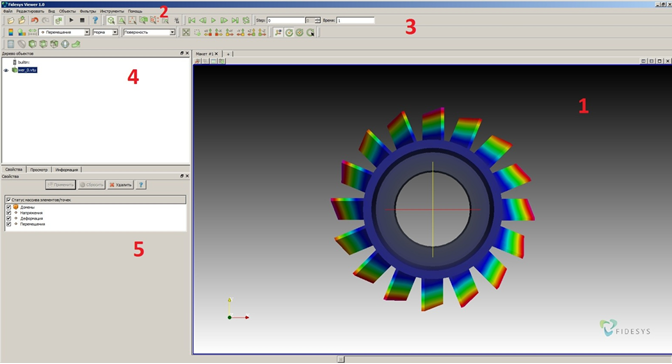Open the Поверхность representation dropdown
Image resolution: width=672 pixels, height=364 pixels.
pos(149,32)
